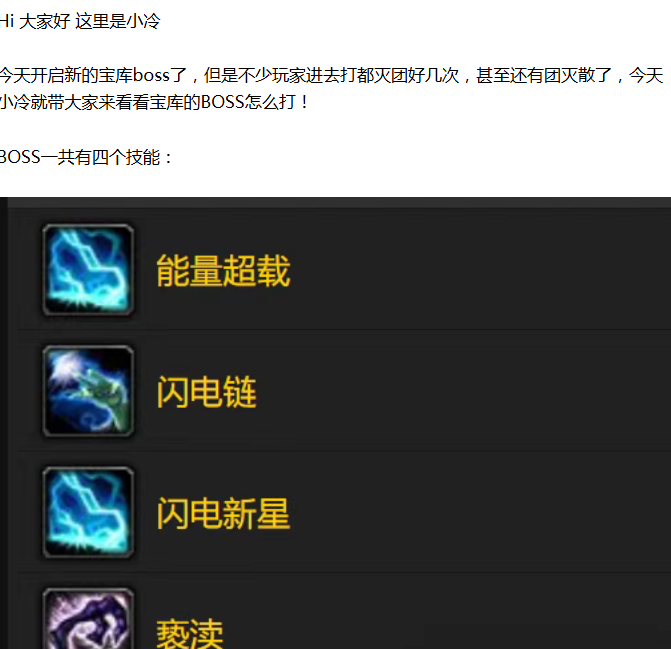Click the heading 'BOSS一共有四个技能:'
The width and height of the screenshot is (671, 649).
pos(86,157)
